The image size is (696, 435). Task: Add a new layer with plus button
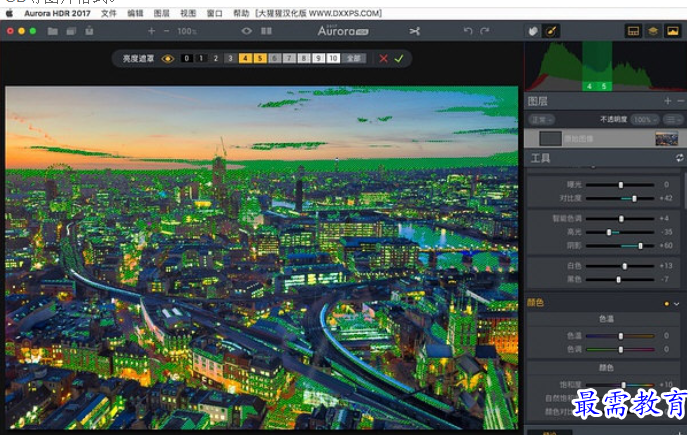coord(667,101)
